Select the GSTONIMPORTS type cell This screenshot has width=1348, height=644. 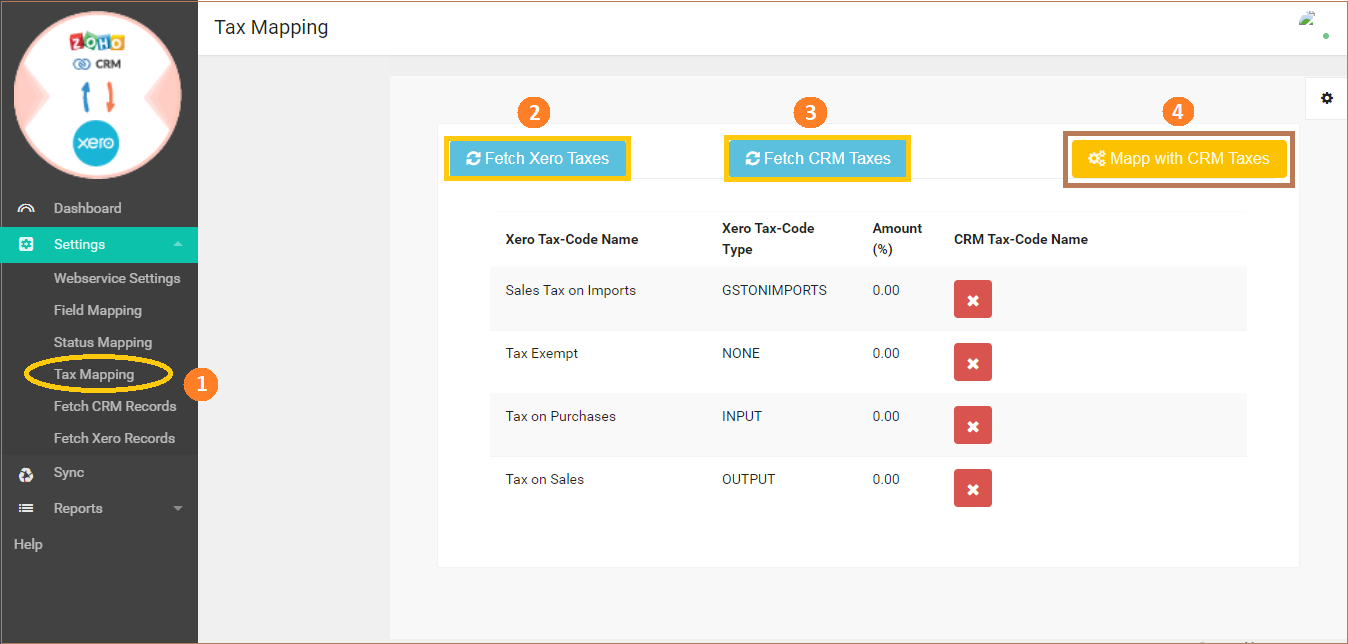774,290
